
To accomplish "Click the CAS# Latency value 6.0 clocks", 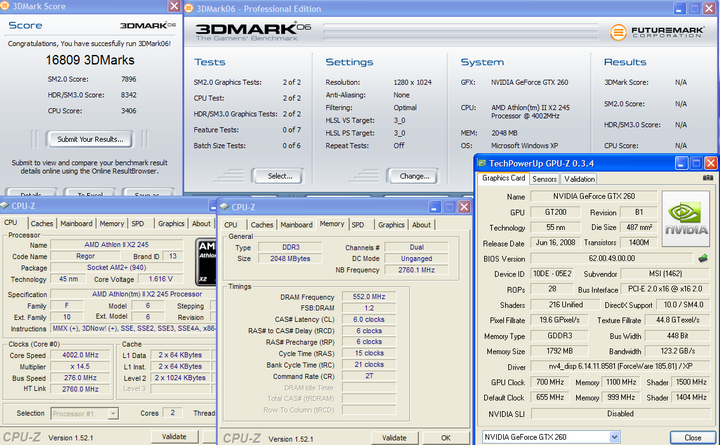I will pos(369,319).
